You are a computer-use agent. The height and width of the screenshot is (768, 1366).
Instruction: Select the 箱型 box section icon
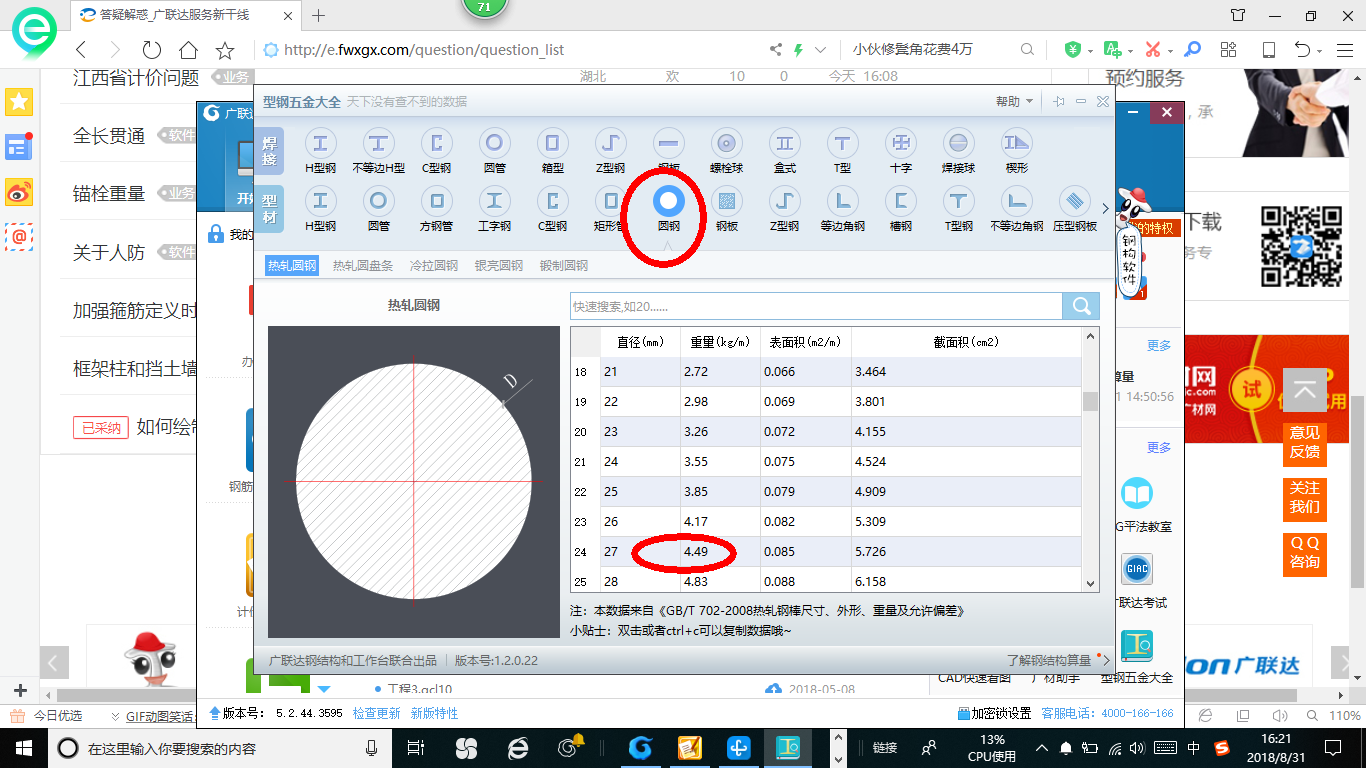pos(552,151)
